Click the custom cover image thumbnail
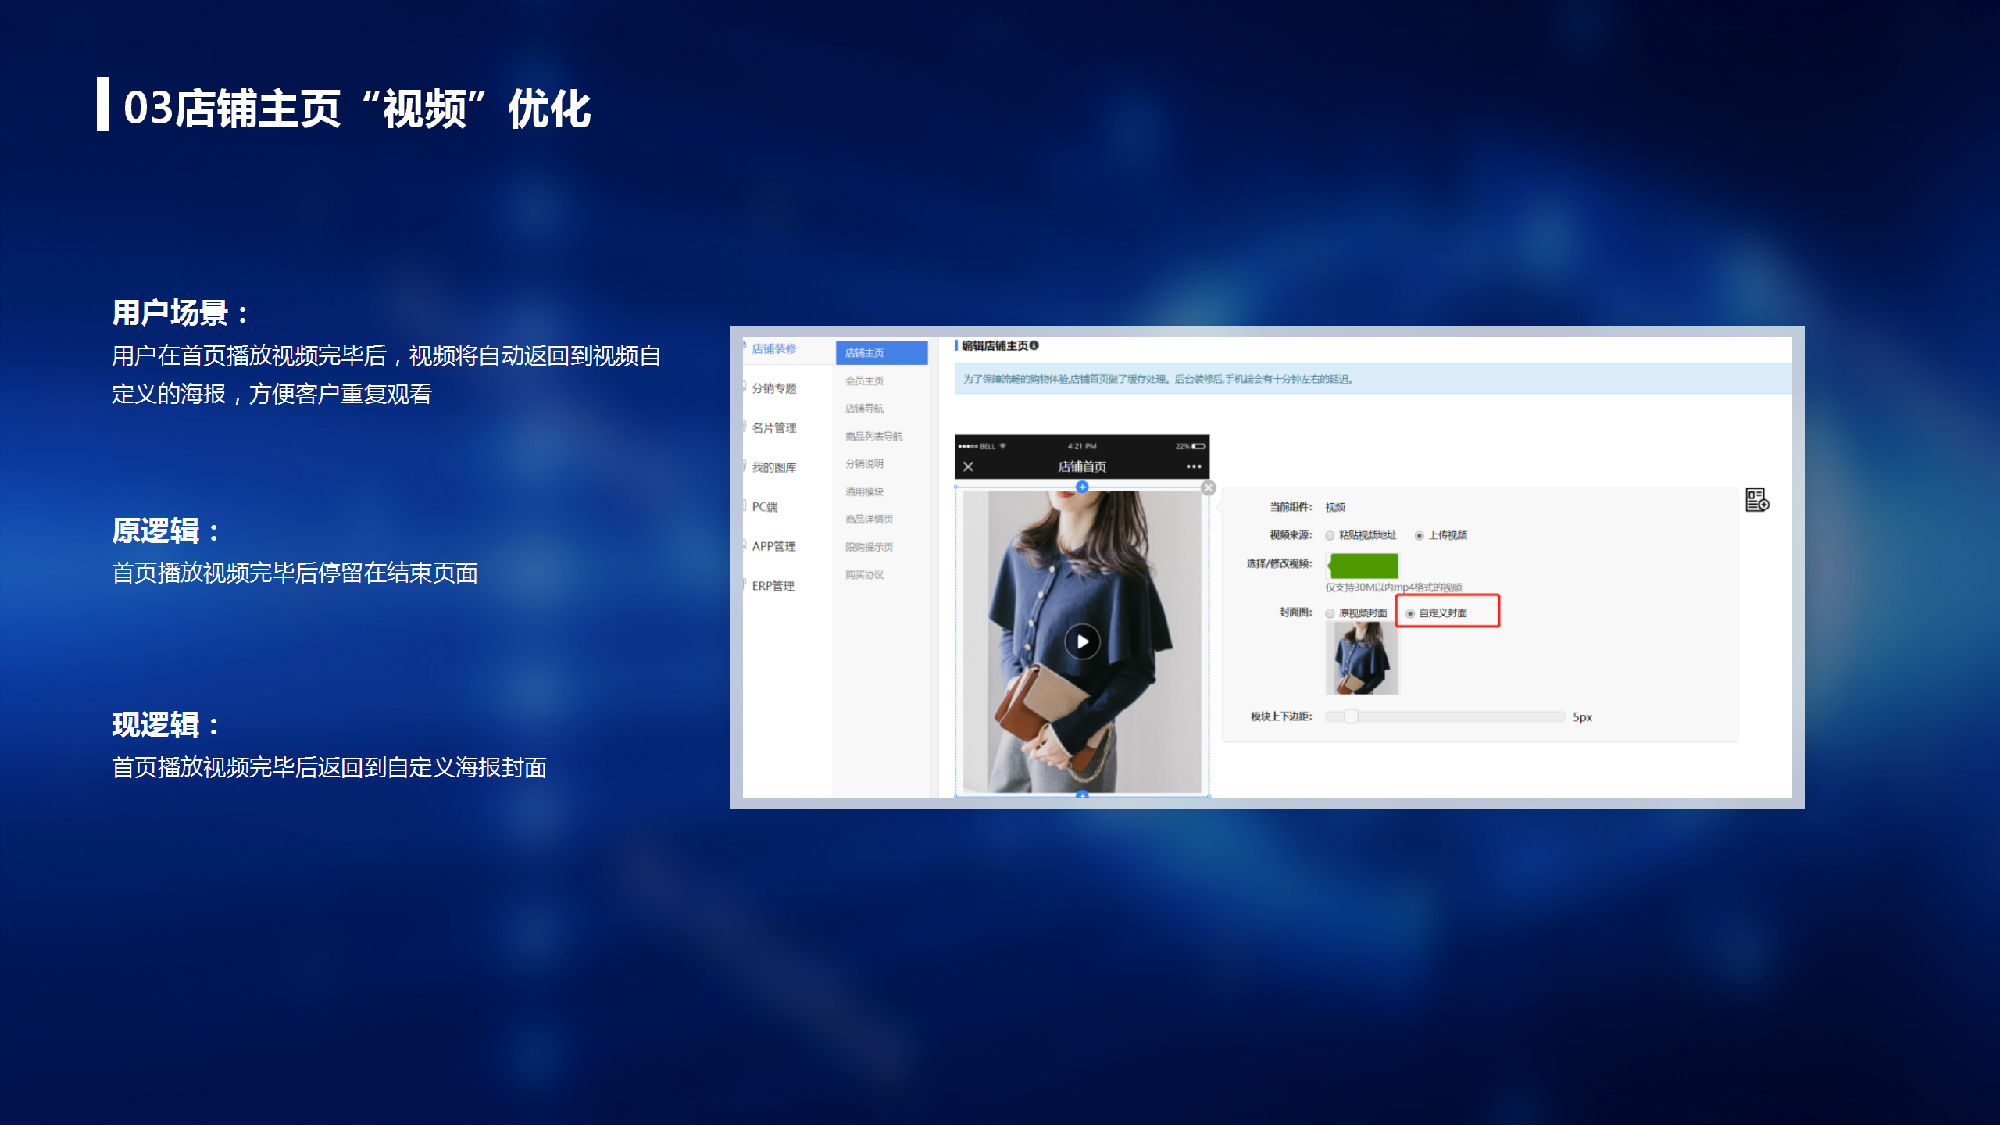This screenshot has width=2000, height=1125. [x=1361, y=658]
